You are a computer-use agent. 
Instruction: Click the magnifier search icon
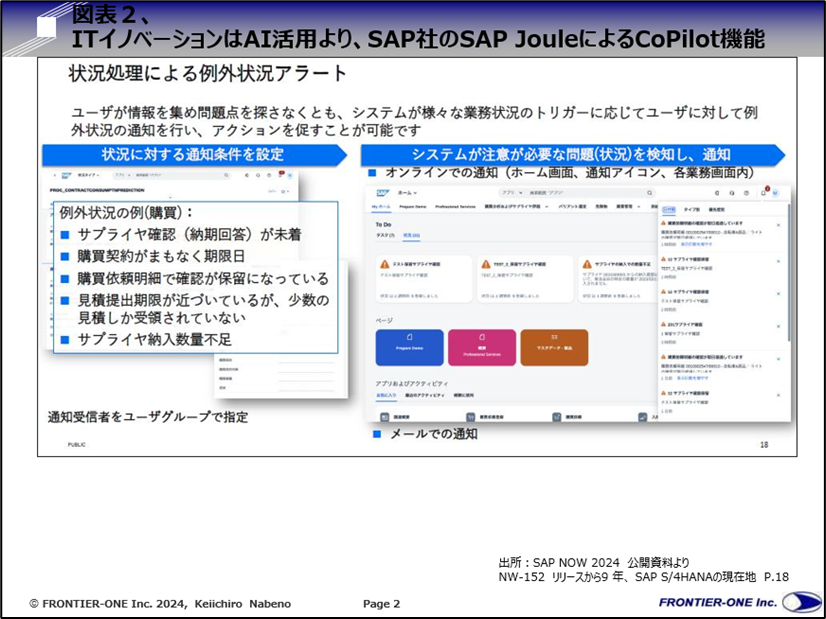point(649,191)
